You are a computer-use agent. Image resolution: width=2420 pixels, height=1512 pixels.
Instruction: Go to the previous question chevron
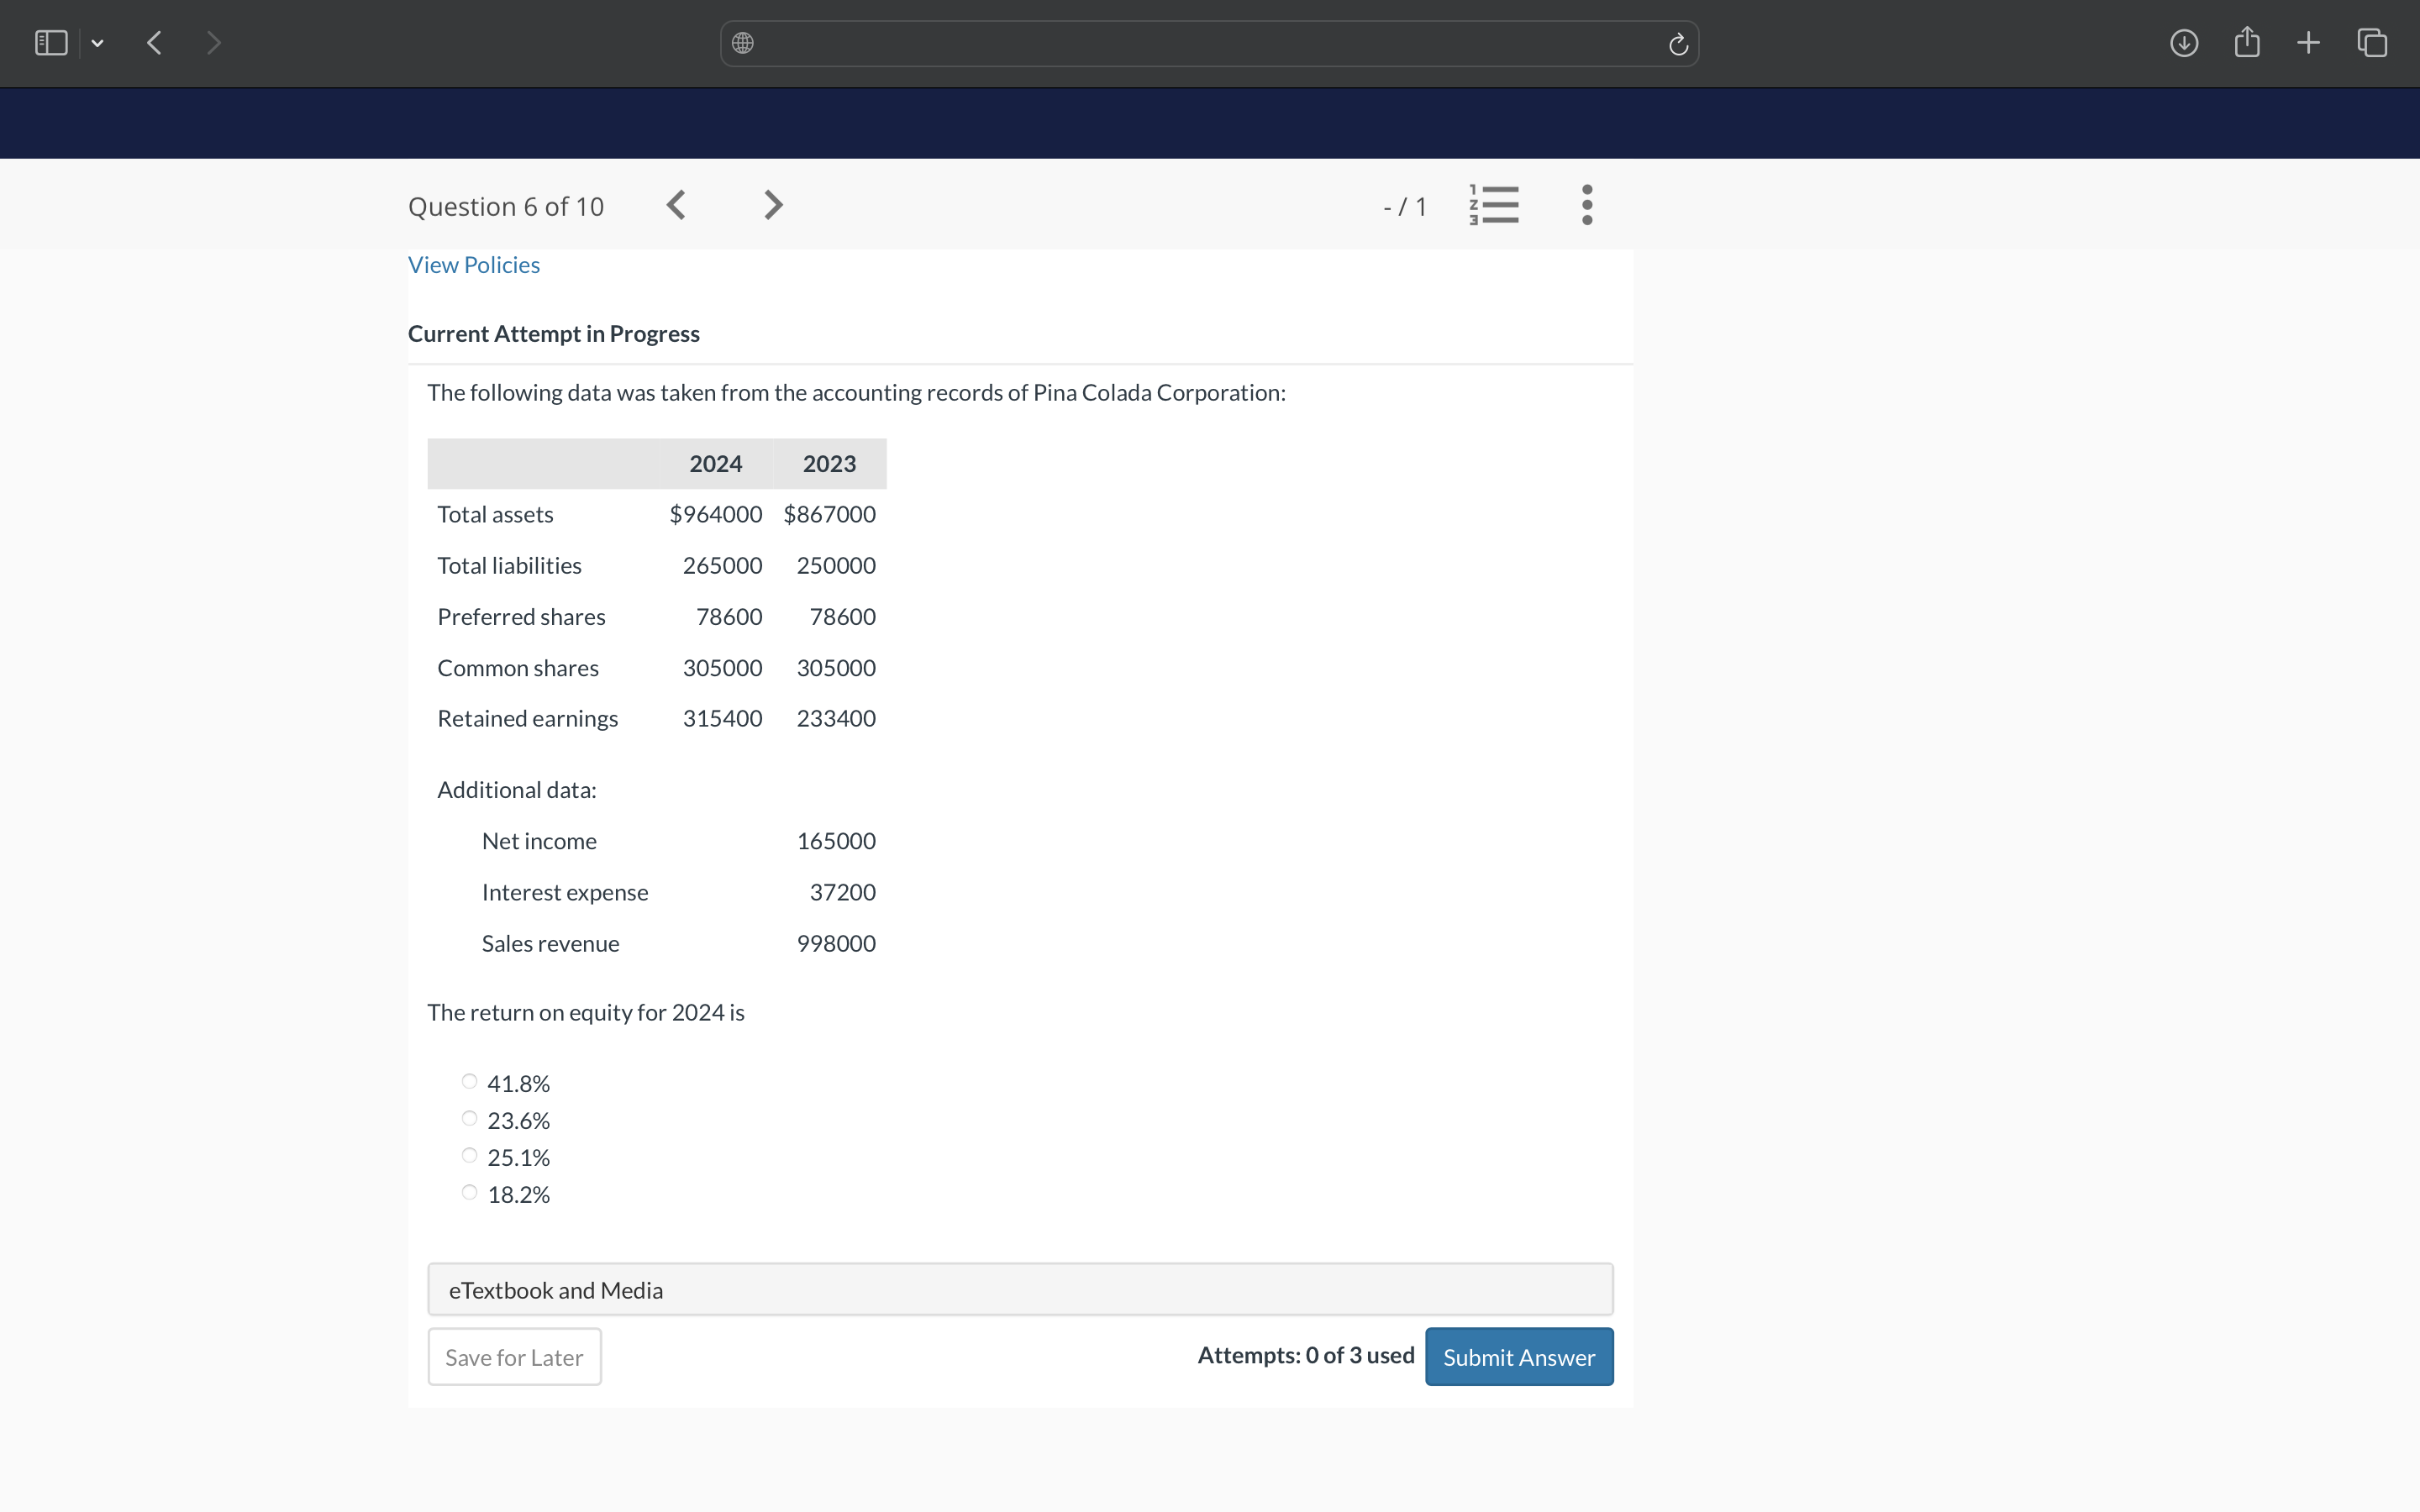click(677, 205)
